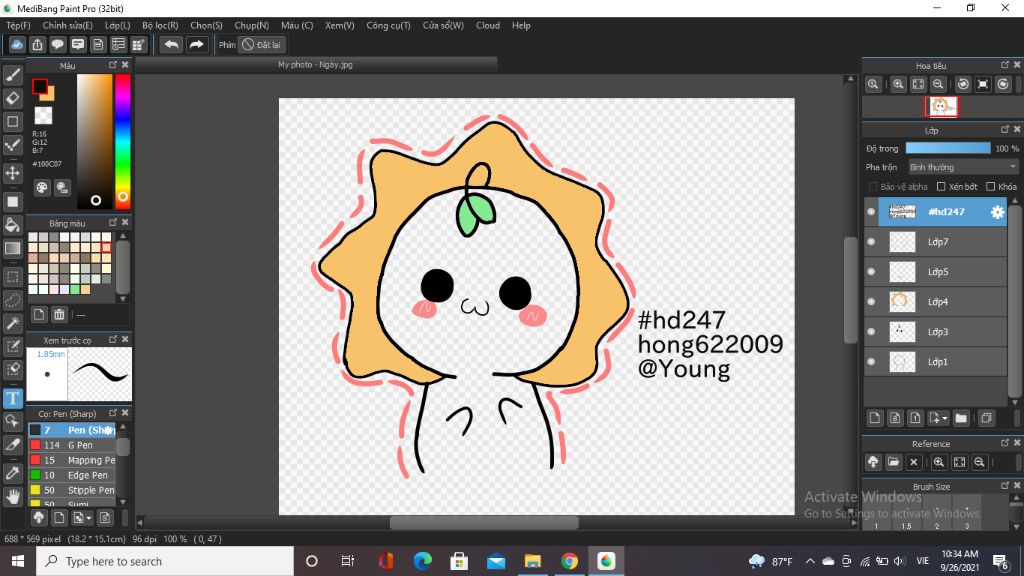Pick a hue on the rainbow color bar
The height and width of the screenshot is (576, 1024).
pyautogui.click(x=122, y=141)
